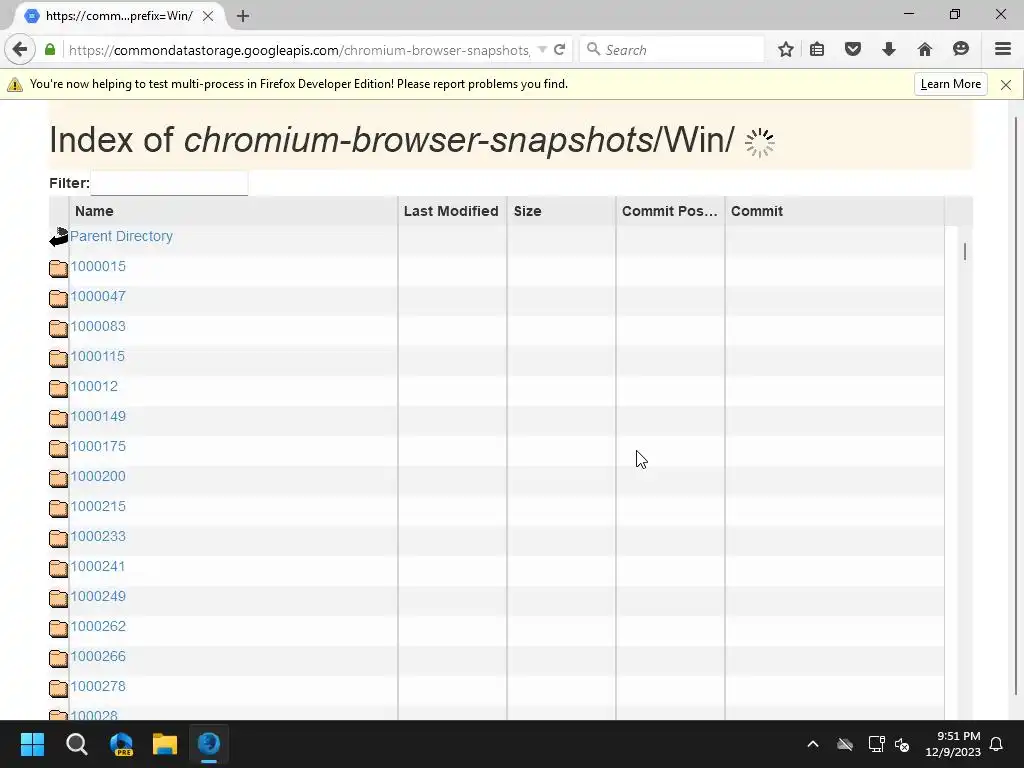Open folder link 1000200
1024x768 pixels.
pyautogui.click(x=98, y=477)
